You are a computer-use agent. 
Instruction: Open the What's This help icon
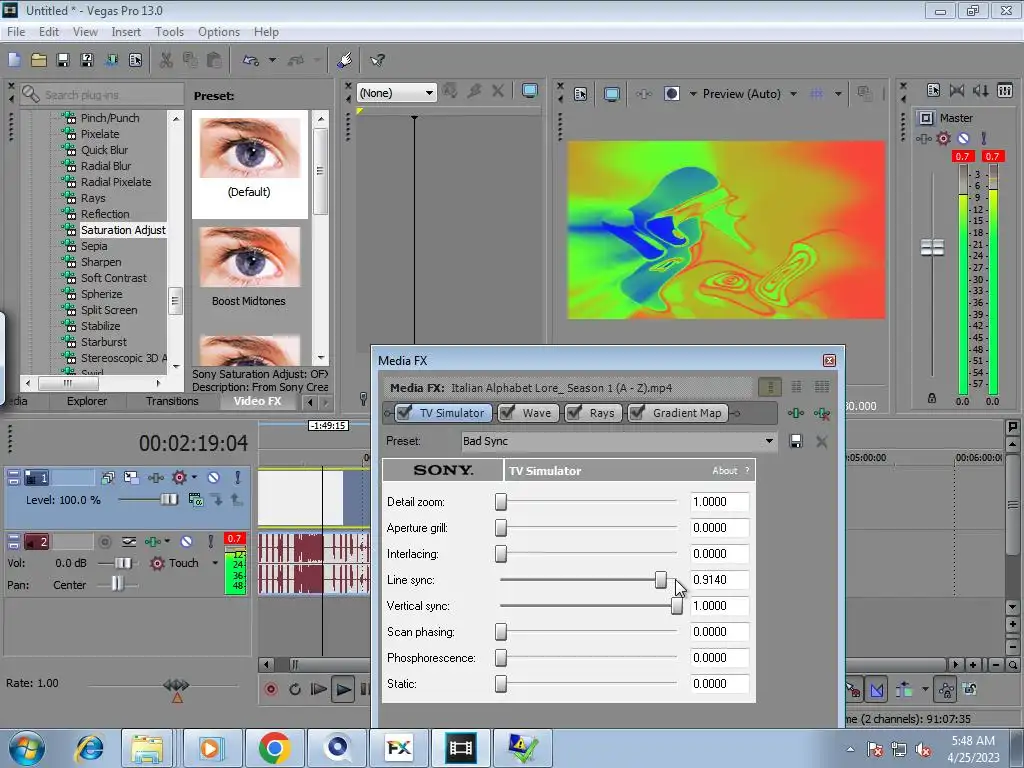tap(377, 60)
